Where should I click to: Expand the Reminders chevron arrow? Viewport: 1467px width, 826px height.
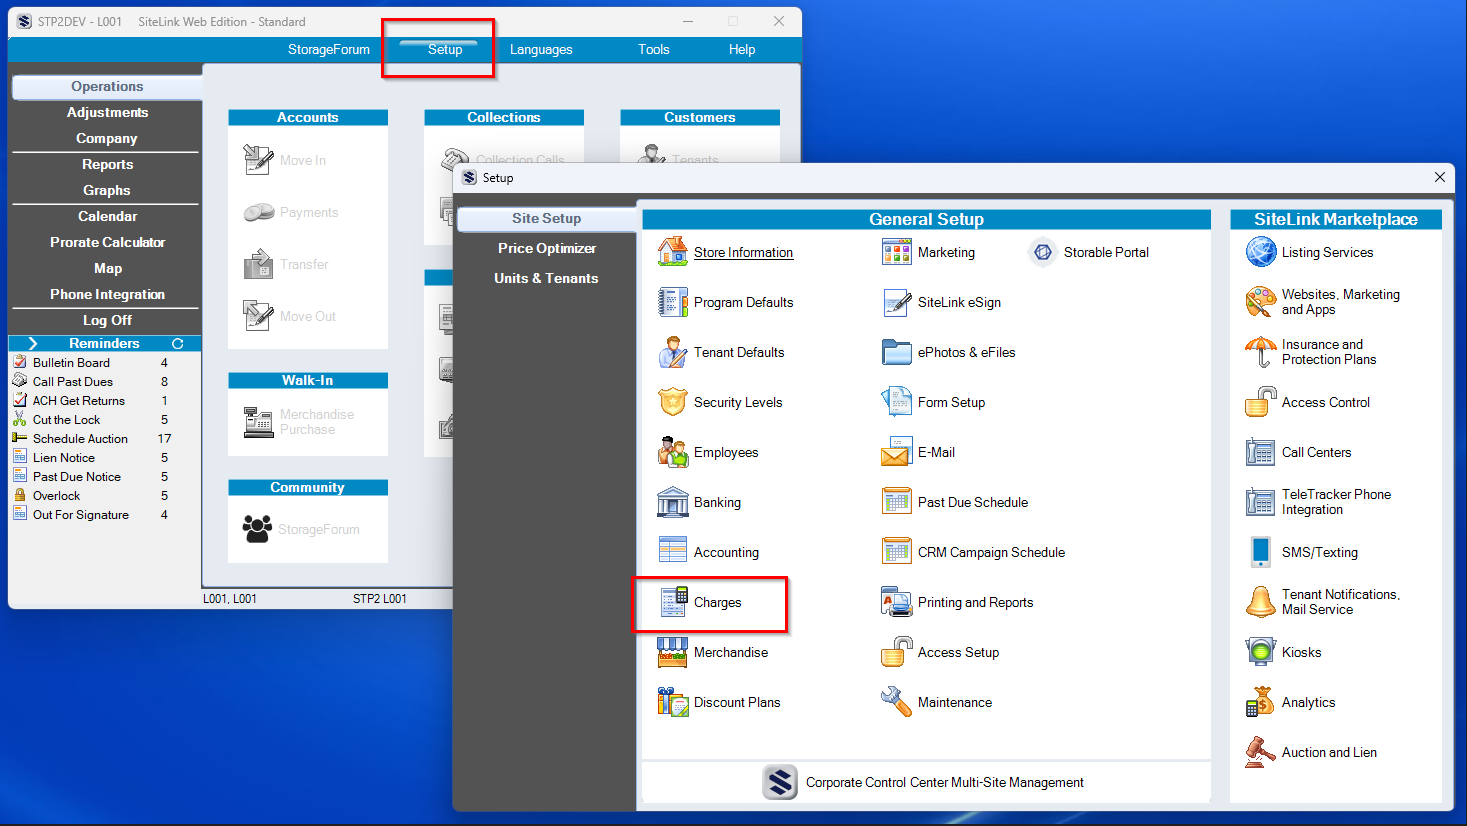tap(33, 343)
